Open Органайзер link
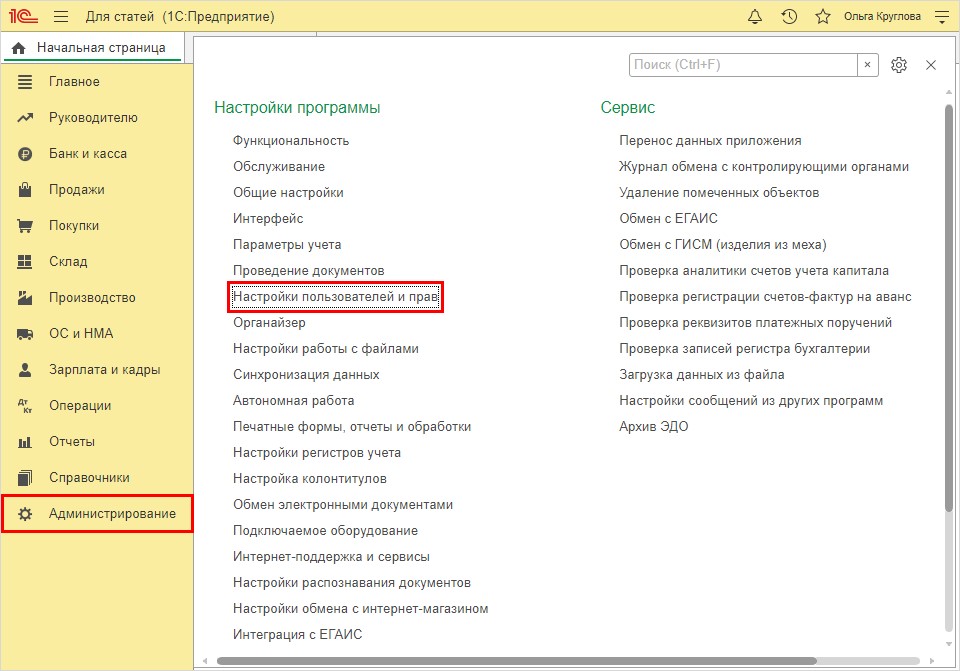The height and width of the screenshot is (671, 960). coord(269,323)
